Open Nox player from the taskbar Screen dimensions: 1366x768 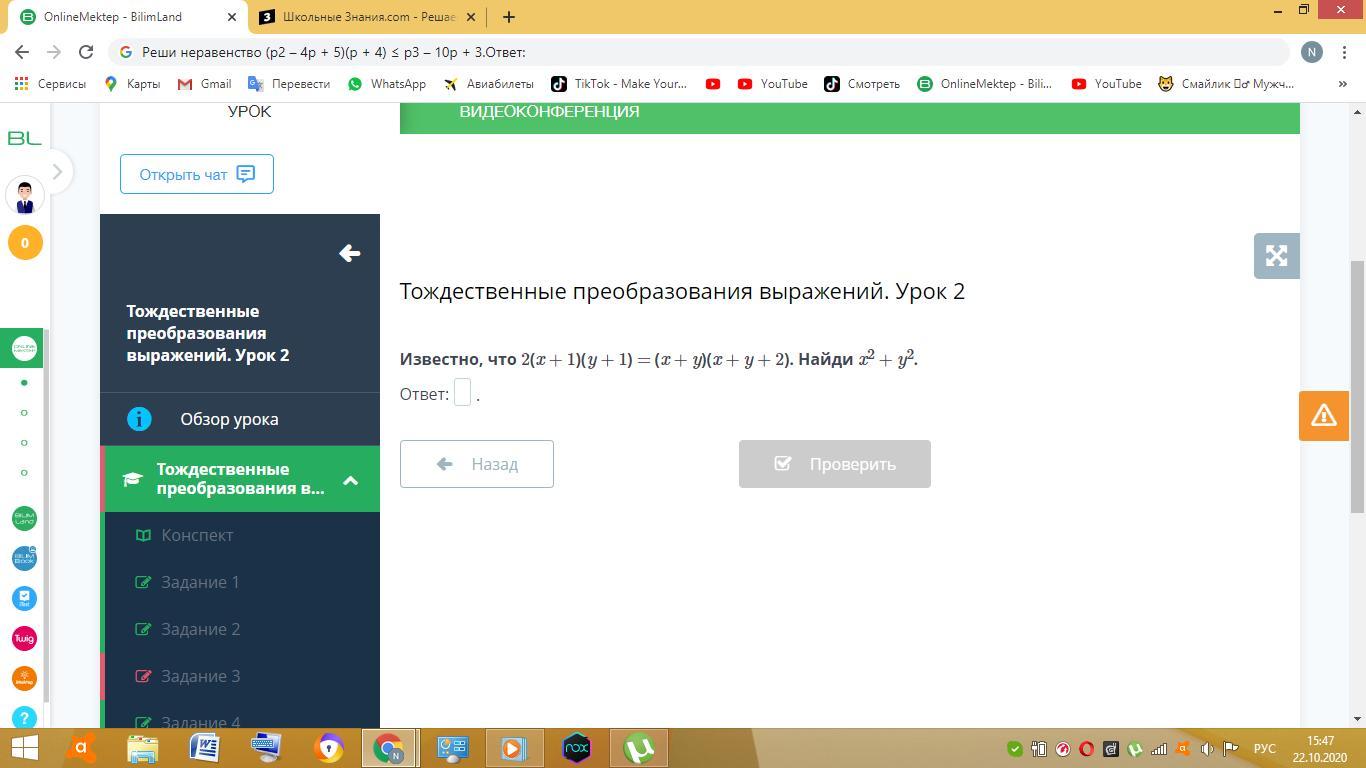point(577,748)
